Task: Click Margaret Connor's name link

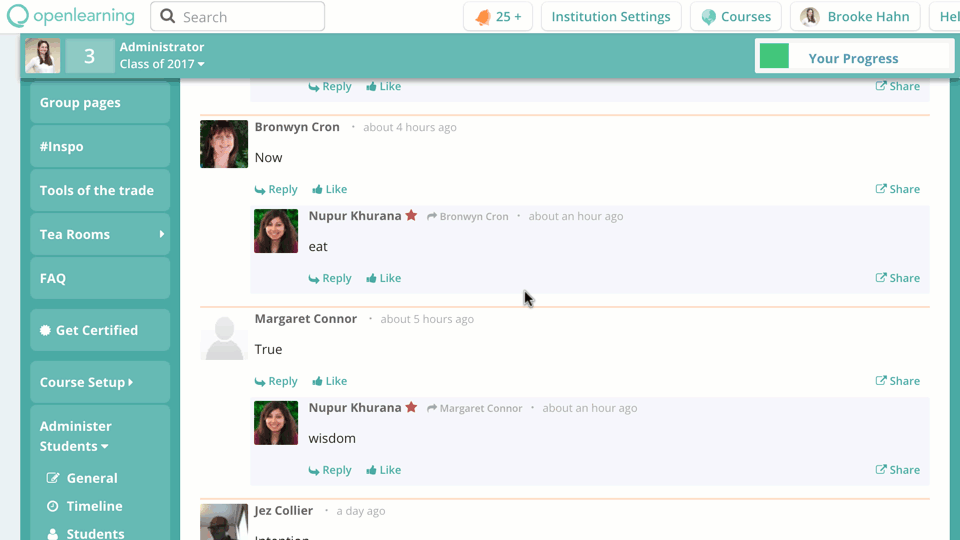Action: (306, 318)
